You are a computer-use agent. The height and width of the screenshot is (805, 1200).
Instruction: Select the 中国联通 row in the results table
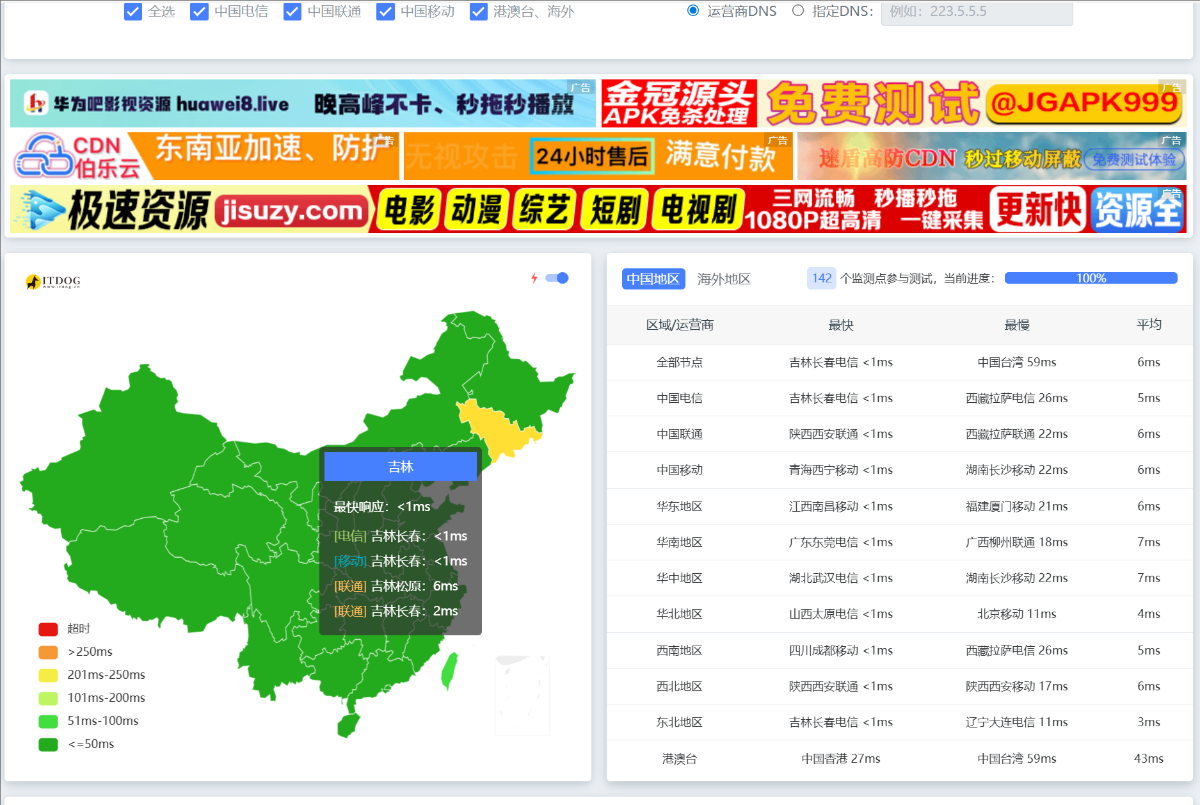[900, 434]
